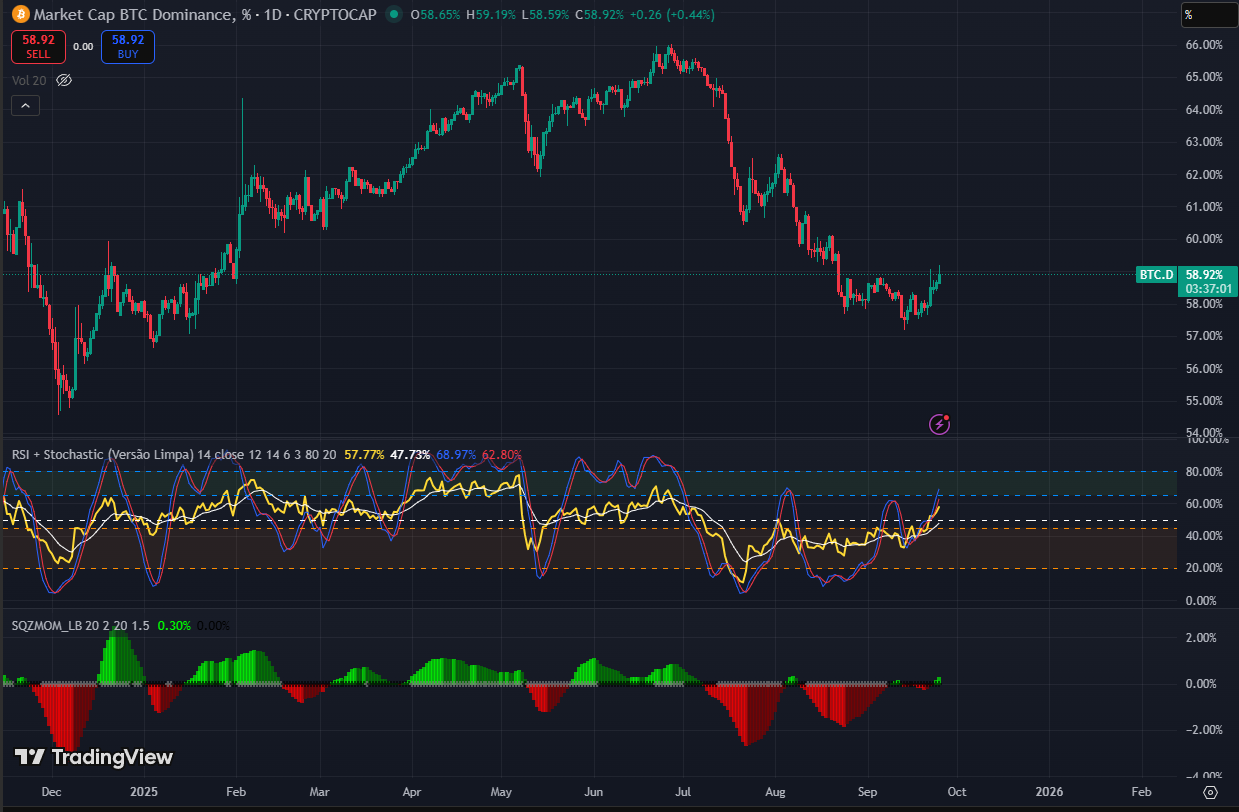Select the RSI + Stochastic (Versão Limpa) legend

102,454
